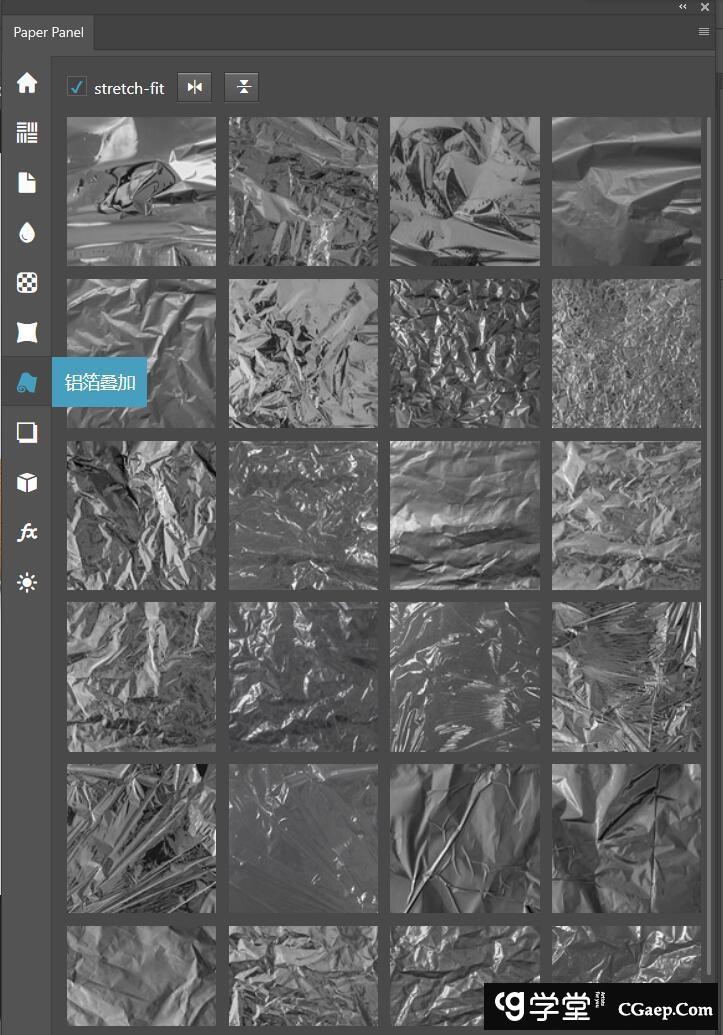The height and width of the screenshot is (1035, 723).
Task: Select the Paper Panel tab
Action: (48, 33)
